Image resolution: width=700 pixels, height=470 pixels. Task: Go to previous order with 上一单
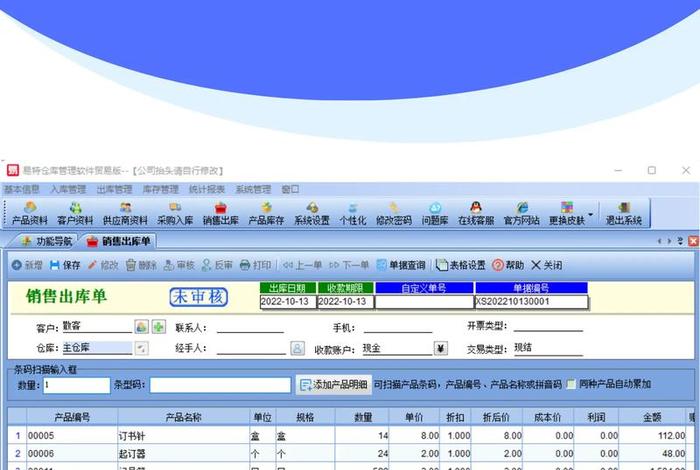(302, 265)
